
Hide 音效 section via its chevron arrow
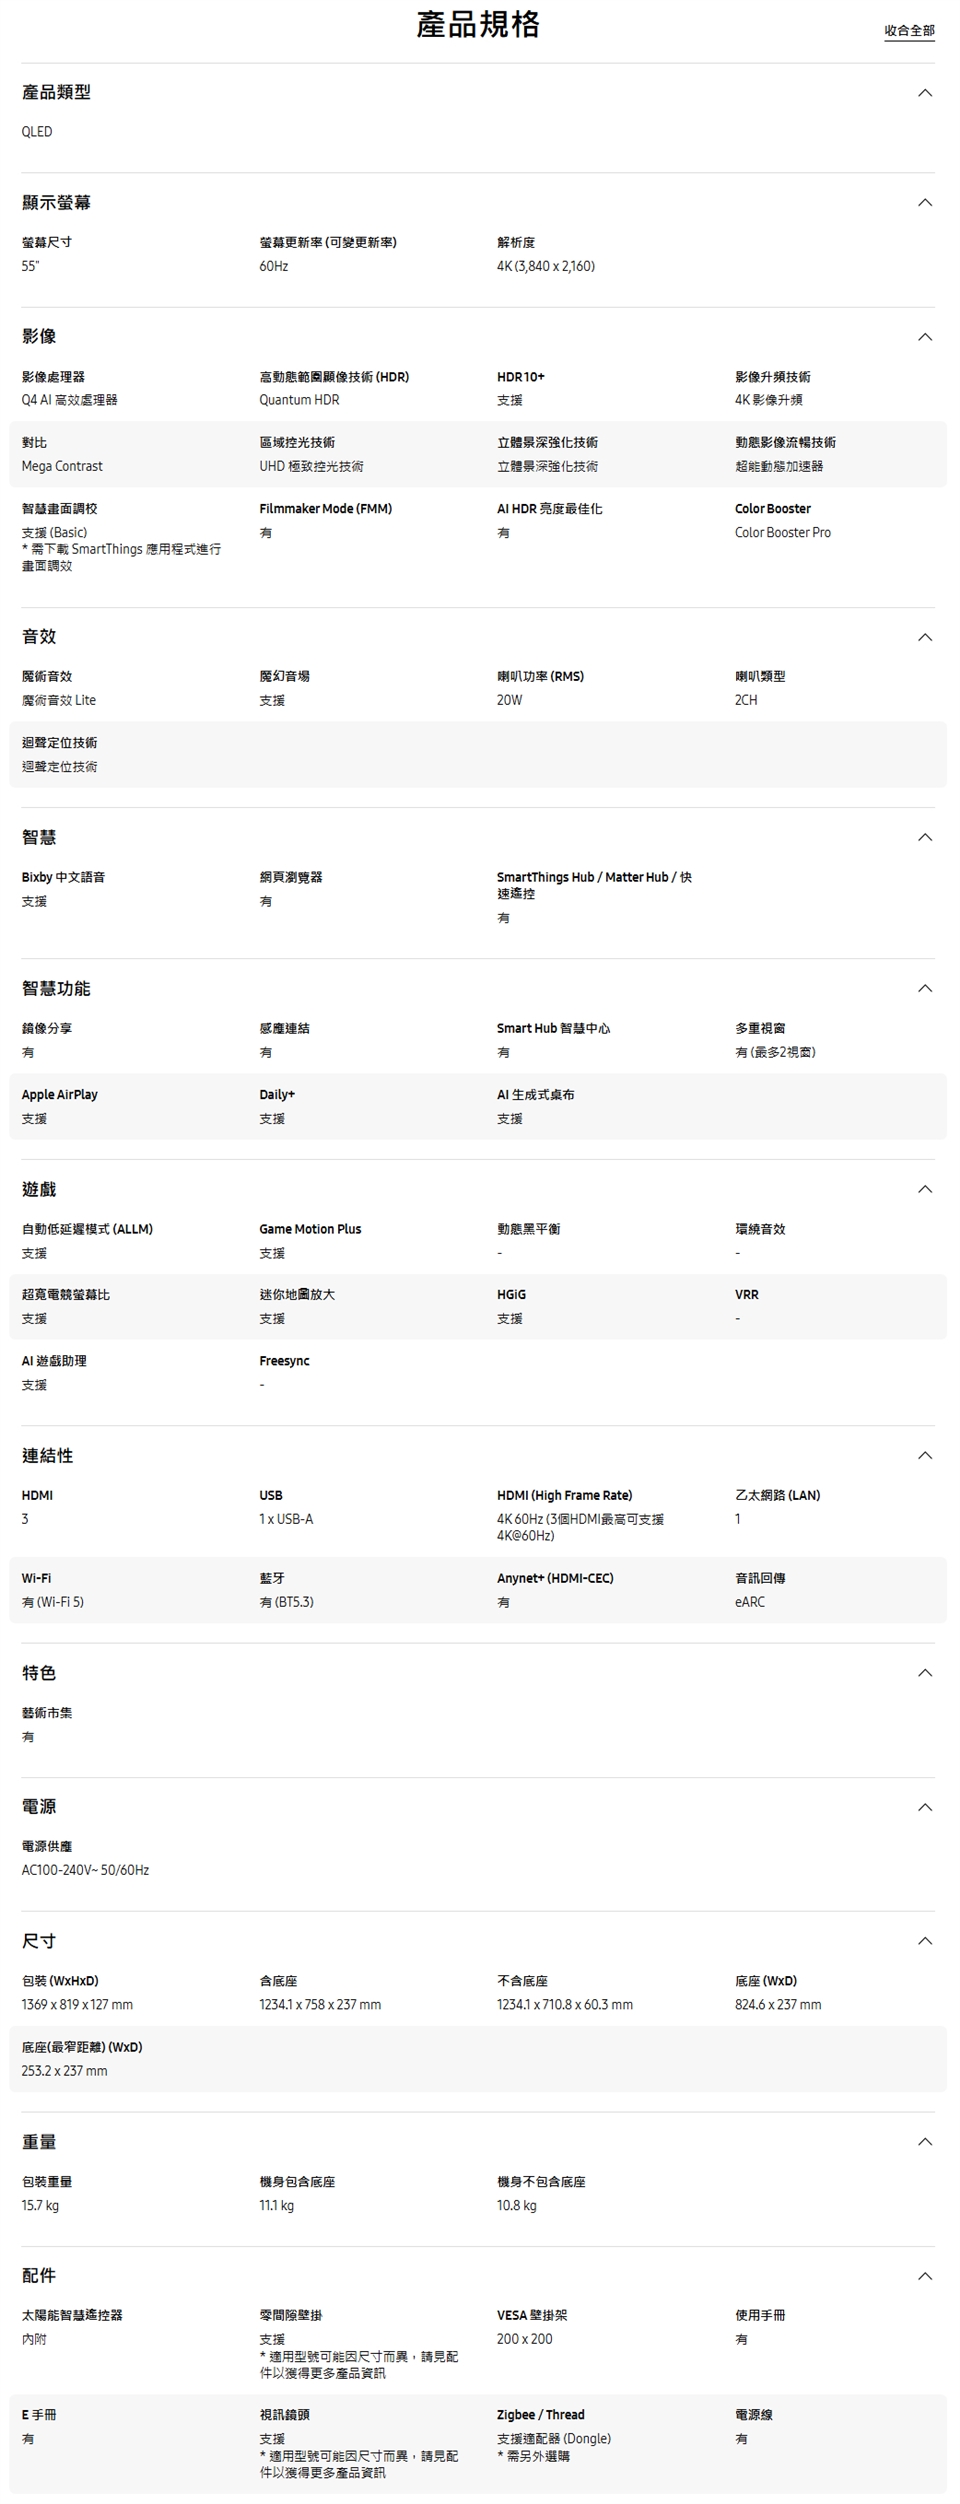click(x=924, y=637)
